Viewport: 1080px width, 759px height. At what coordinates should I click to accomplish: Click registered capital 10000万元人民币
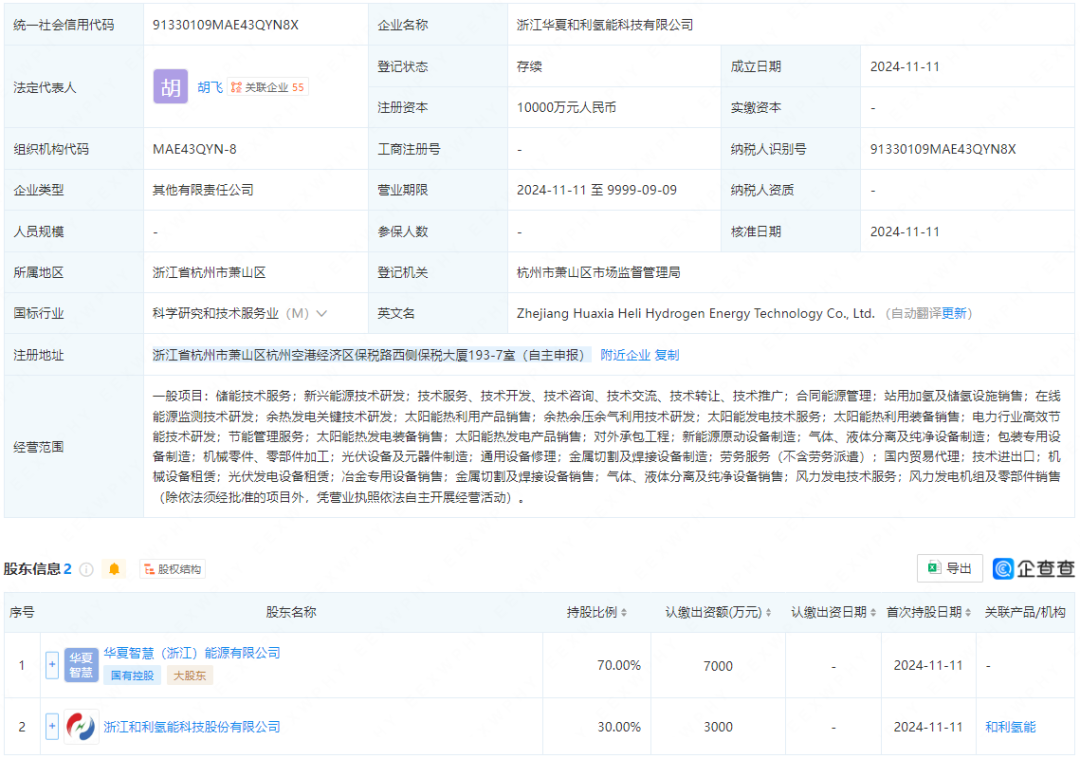tap(566, 107)
